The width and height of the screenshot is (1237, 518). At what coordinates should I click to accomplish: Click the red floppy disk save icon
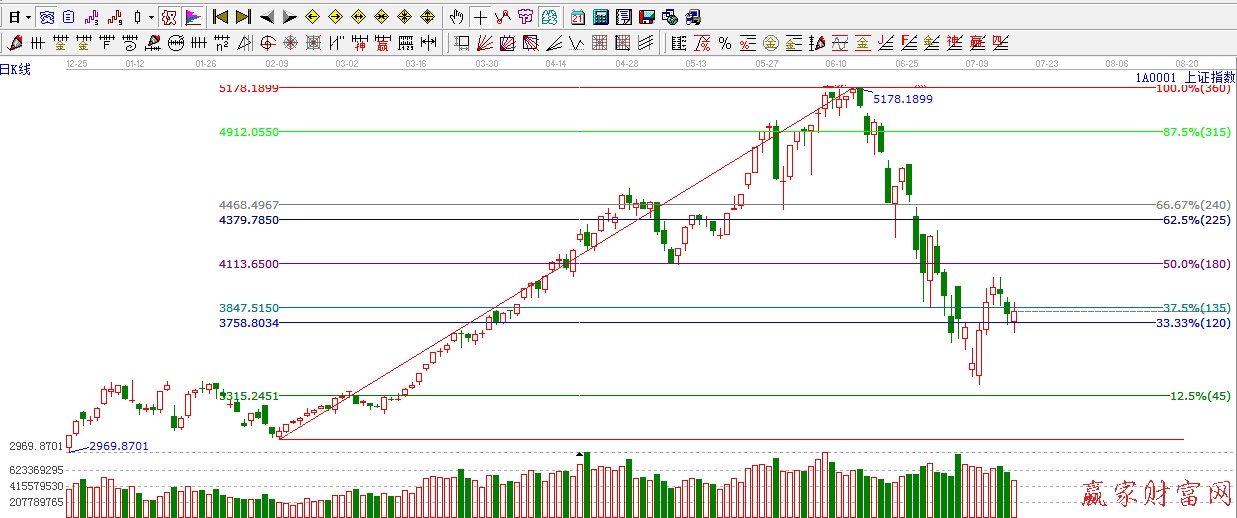[647, 17]
